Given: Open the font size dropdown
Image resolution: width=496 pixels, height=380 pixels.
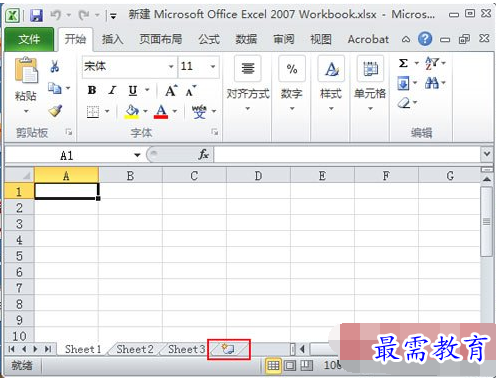Looking at the screenshot, I should coord(213,66).
